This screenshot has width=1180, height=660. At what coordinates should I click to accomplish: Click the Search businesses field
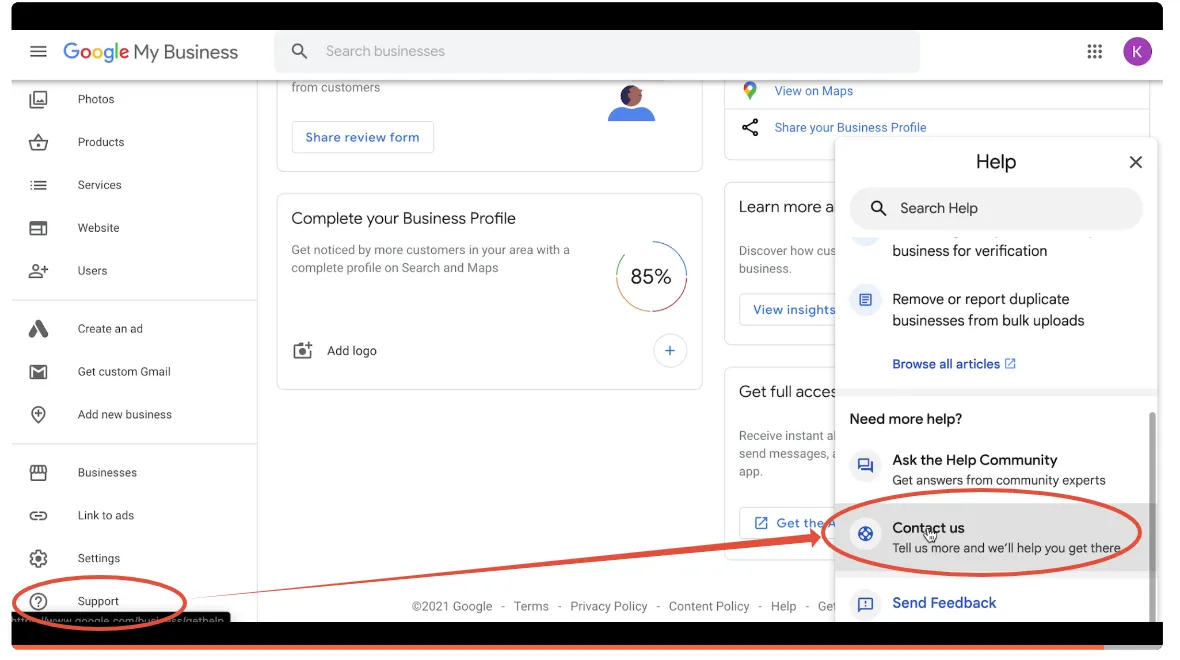tap(598, 51)
